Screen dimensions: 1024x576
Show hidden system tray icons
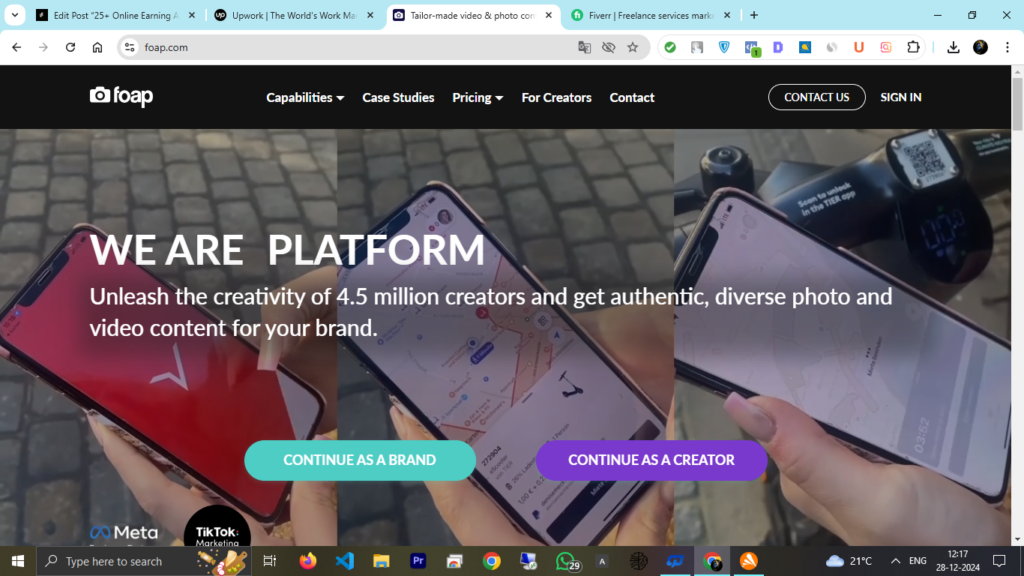(895, 561)
